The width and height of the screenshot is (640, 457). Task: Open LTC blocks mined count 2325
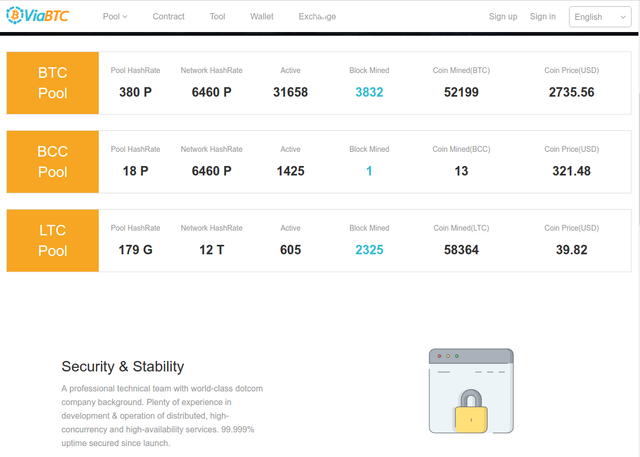[369, 249]
